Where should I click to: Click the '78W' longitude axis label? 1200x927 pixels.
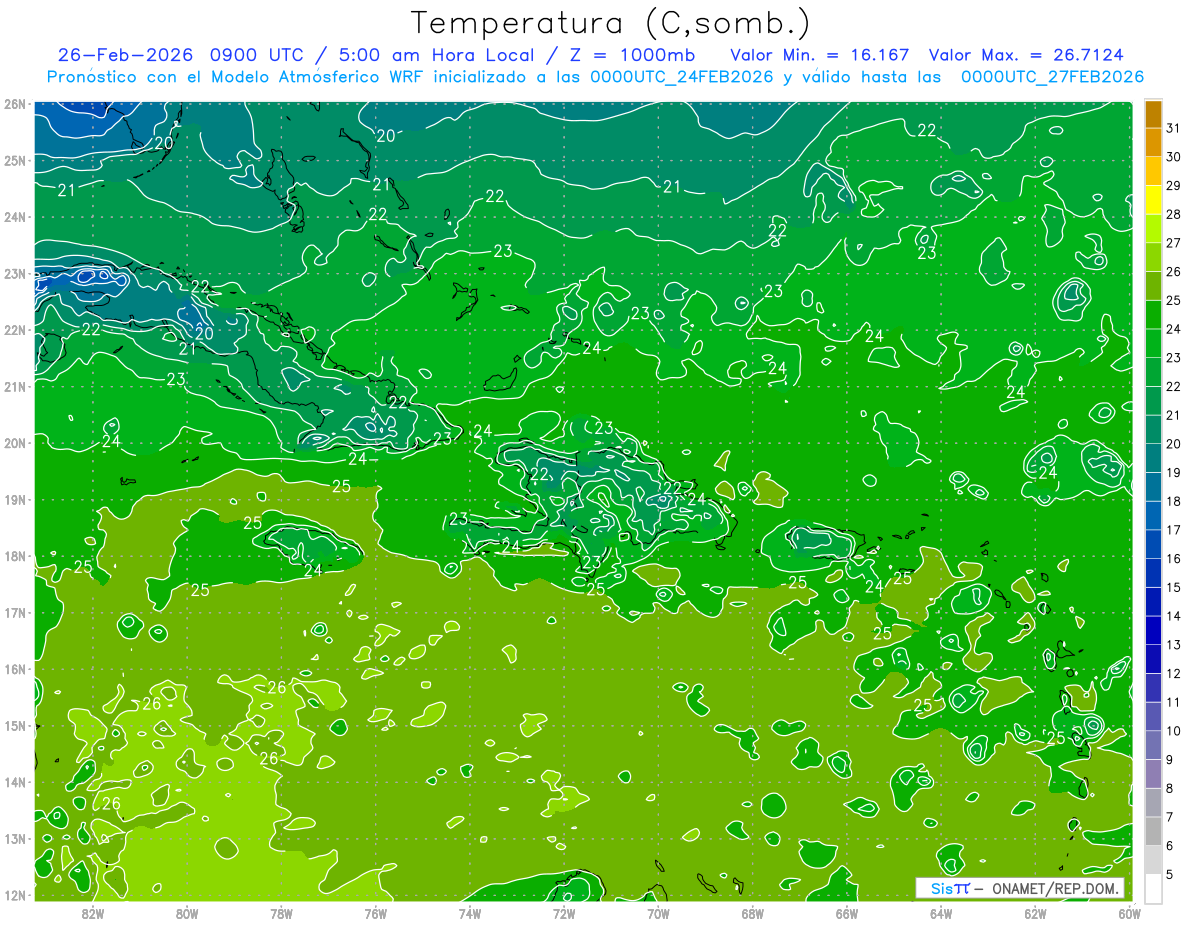pyautogui.click(x=281, y=913)
